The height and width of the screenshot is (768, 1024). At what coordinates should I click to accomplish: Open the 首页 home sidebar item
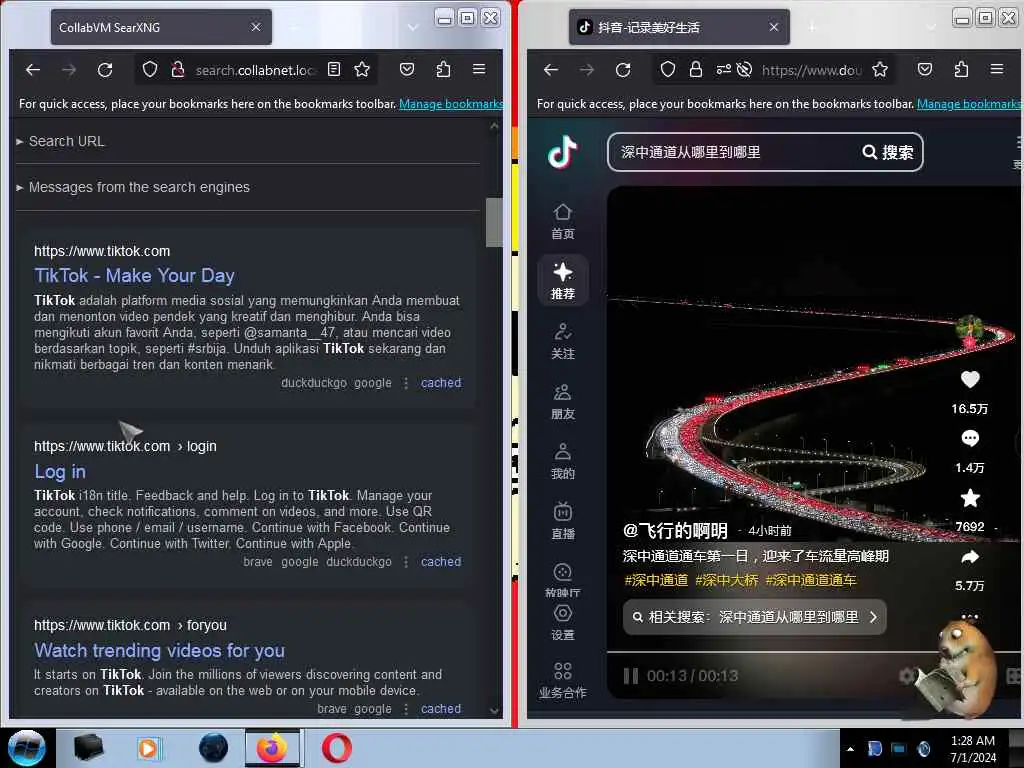click(x=562, y=221)
